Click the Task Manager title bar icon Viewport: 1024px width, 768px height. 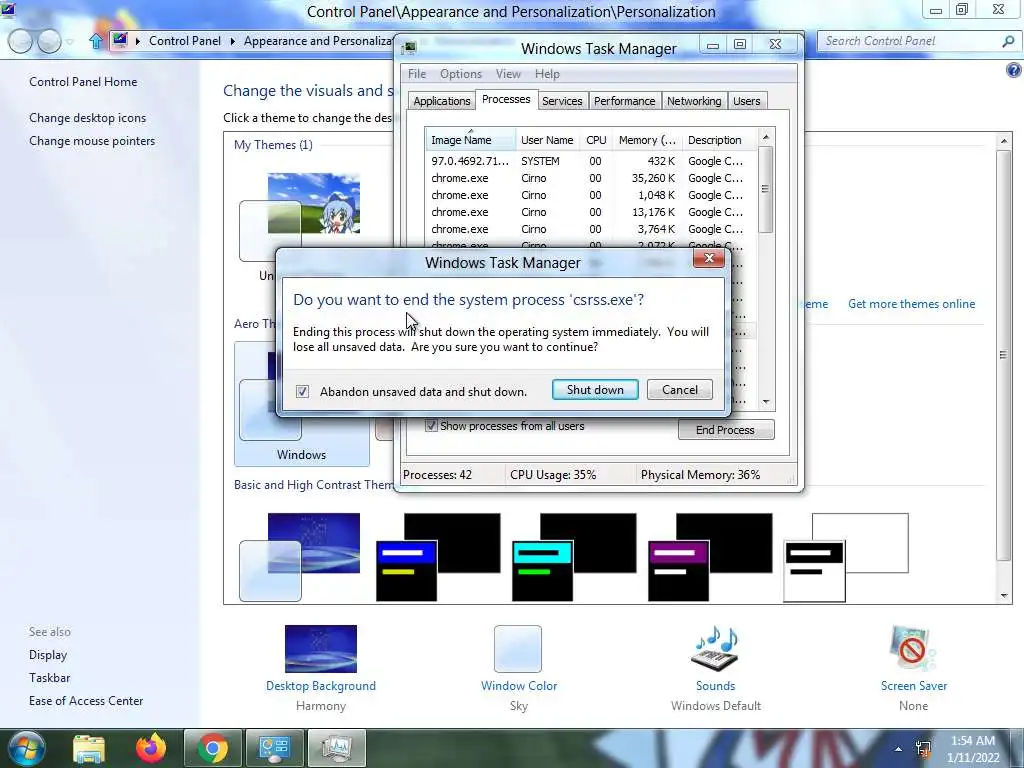click(409, 48)
